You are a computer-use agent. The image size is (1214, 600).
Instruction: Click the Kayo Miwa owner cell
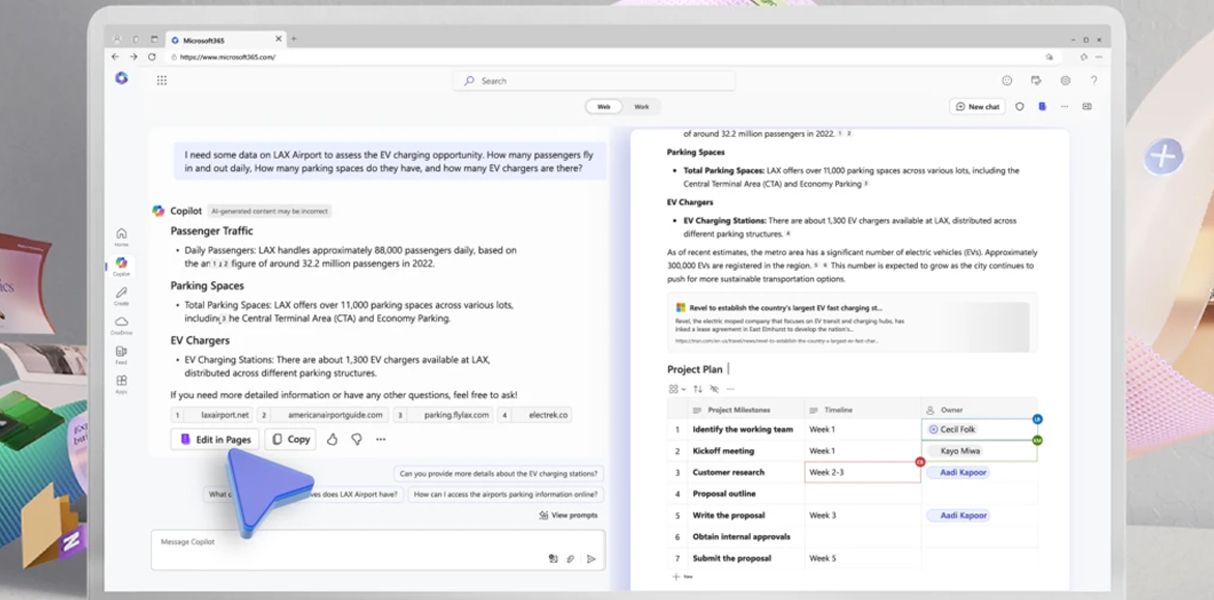978,451
